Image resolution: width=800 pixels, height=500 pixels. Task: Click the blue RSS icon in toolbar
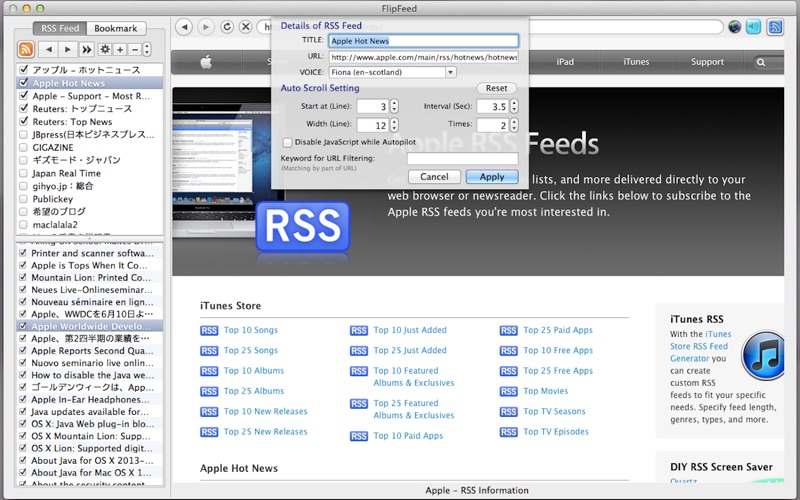[775, 27]
